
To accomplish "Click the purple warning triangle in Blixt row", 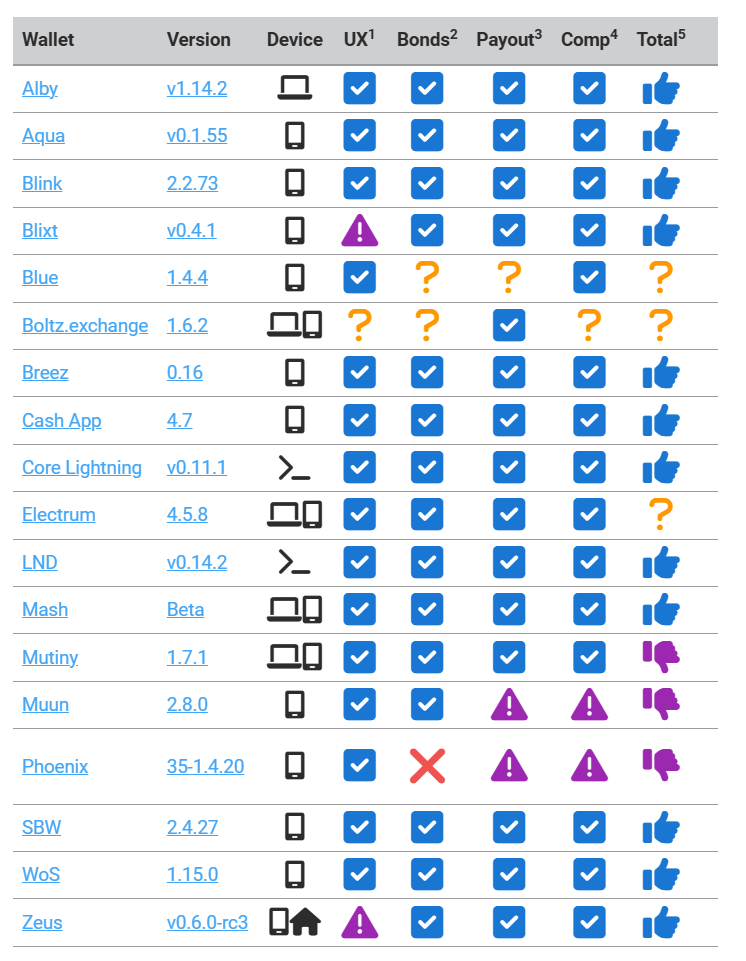I will coord(360,230).
